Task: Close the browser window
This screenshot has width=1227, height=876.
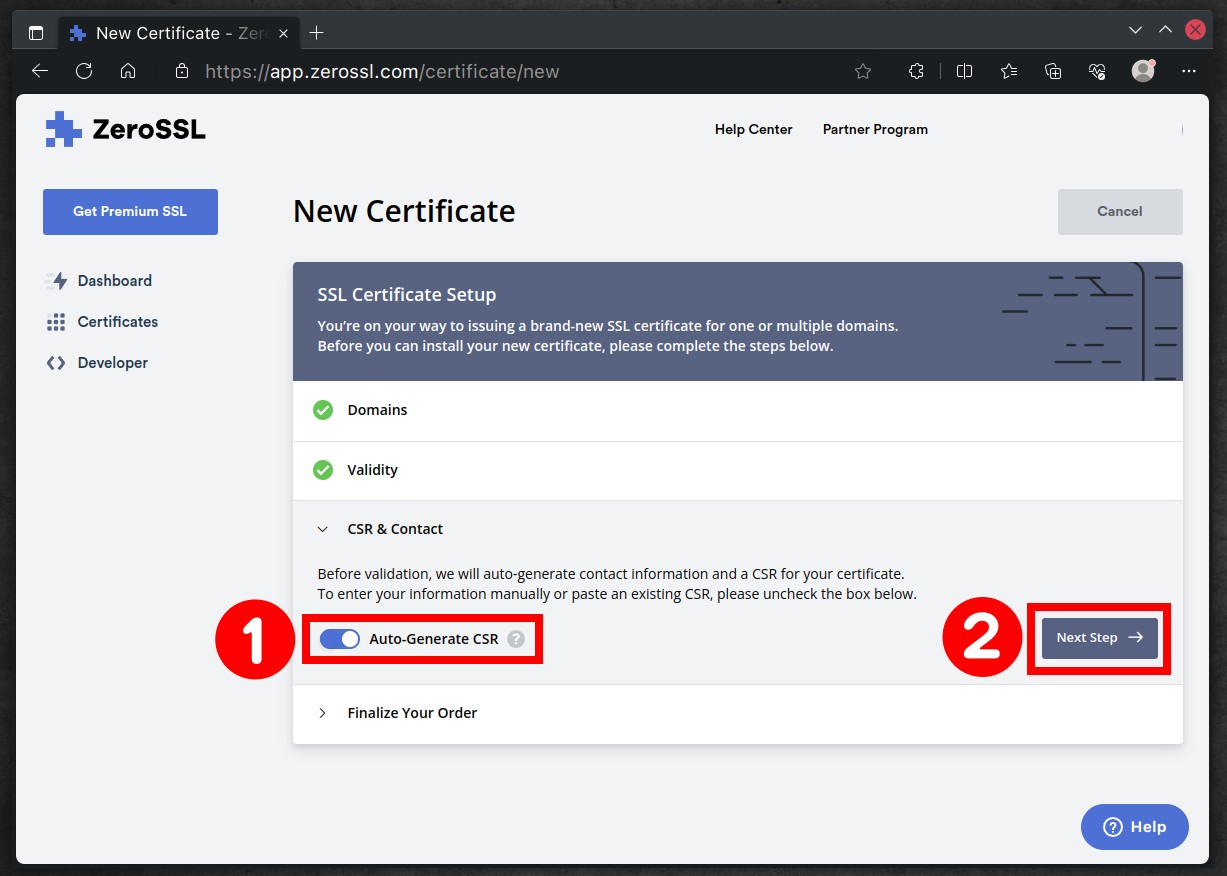Action: 1195,30
